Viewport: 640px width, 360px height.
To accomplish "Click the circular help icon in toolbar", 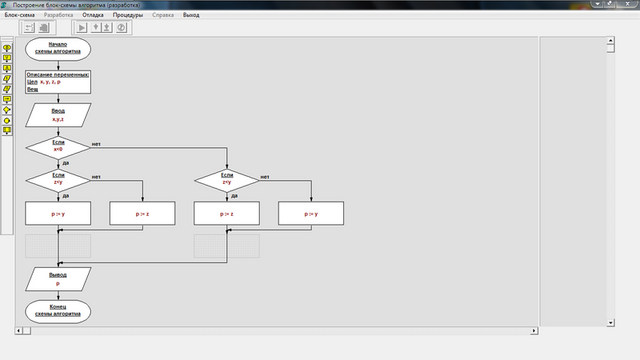I will point(121,28).
